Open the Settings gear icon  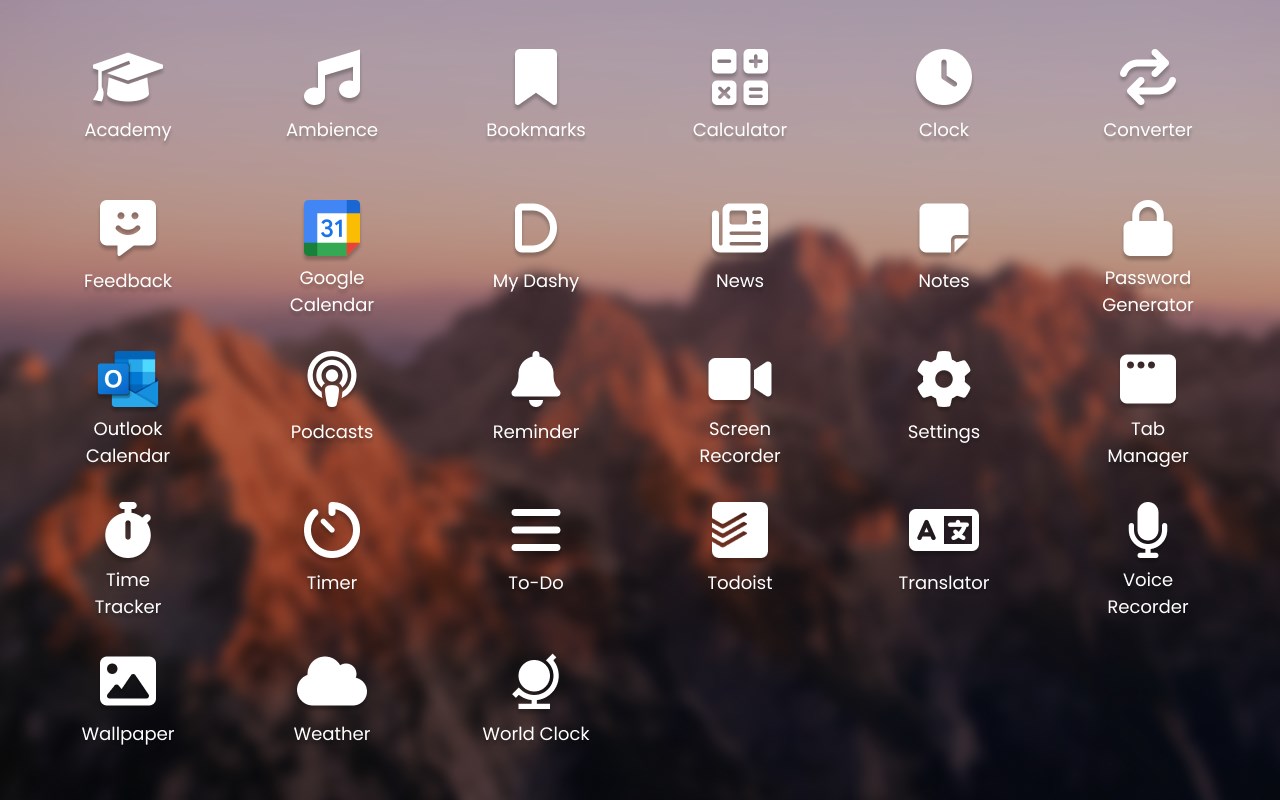pos(944,379)
